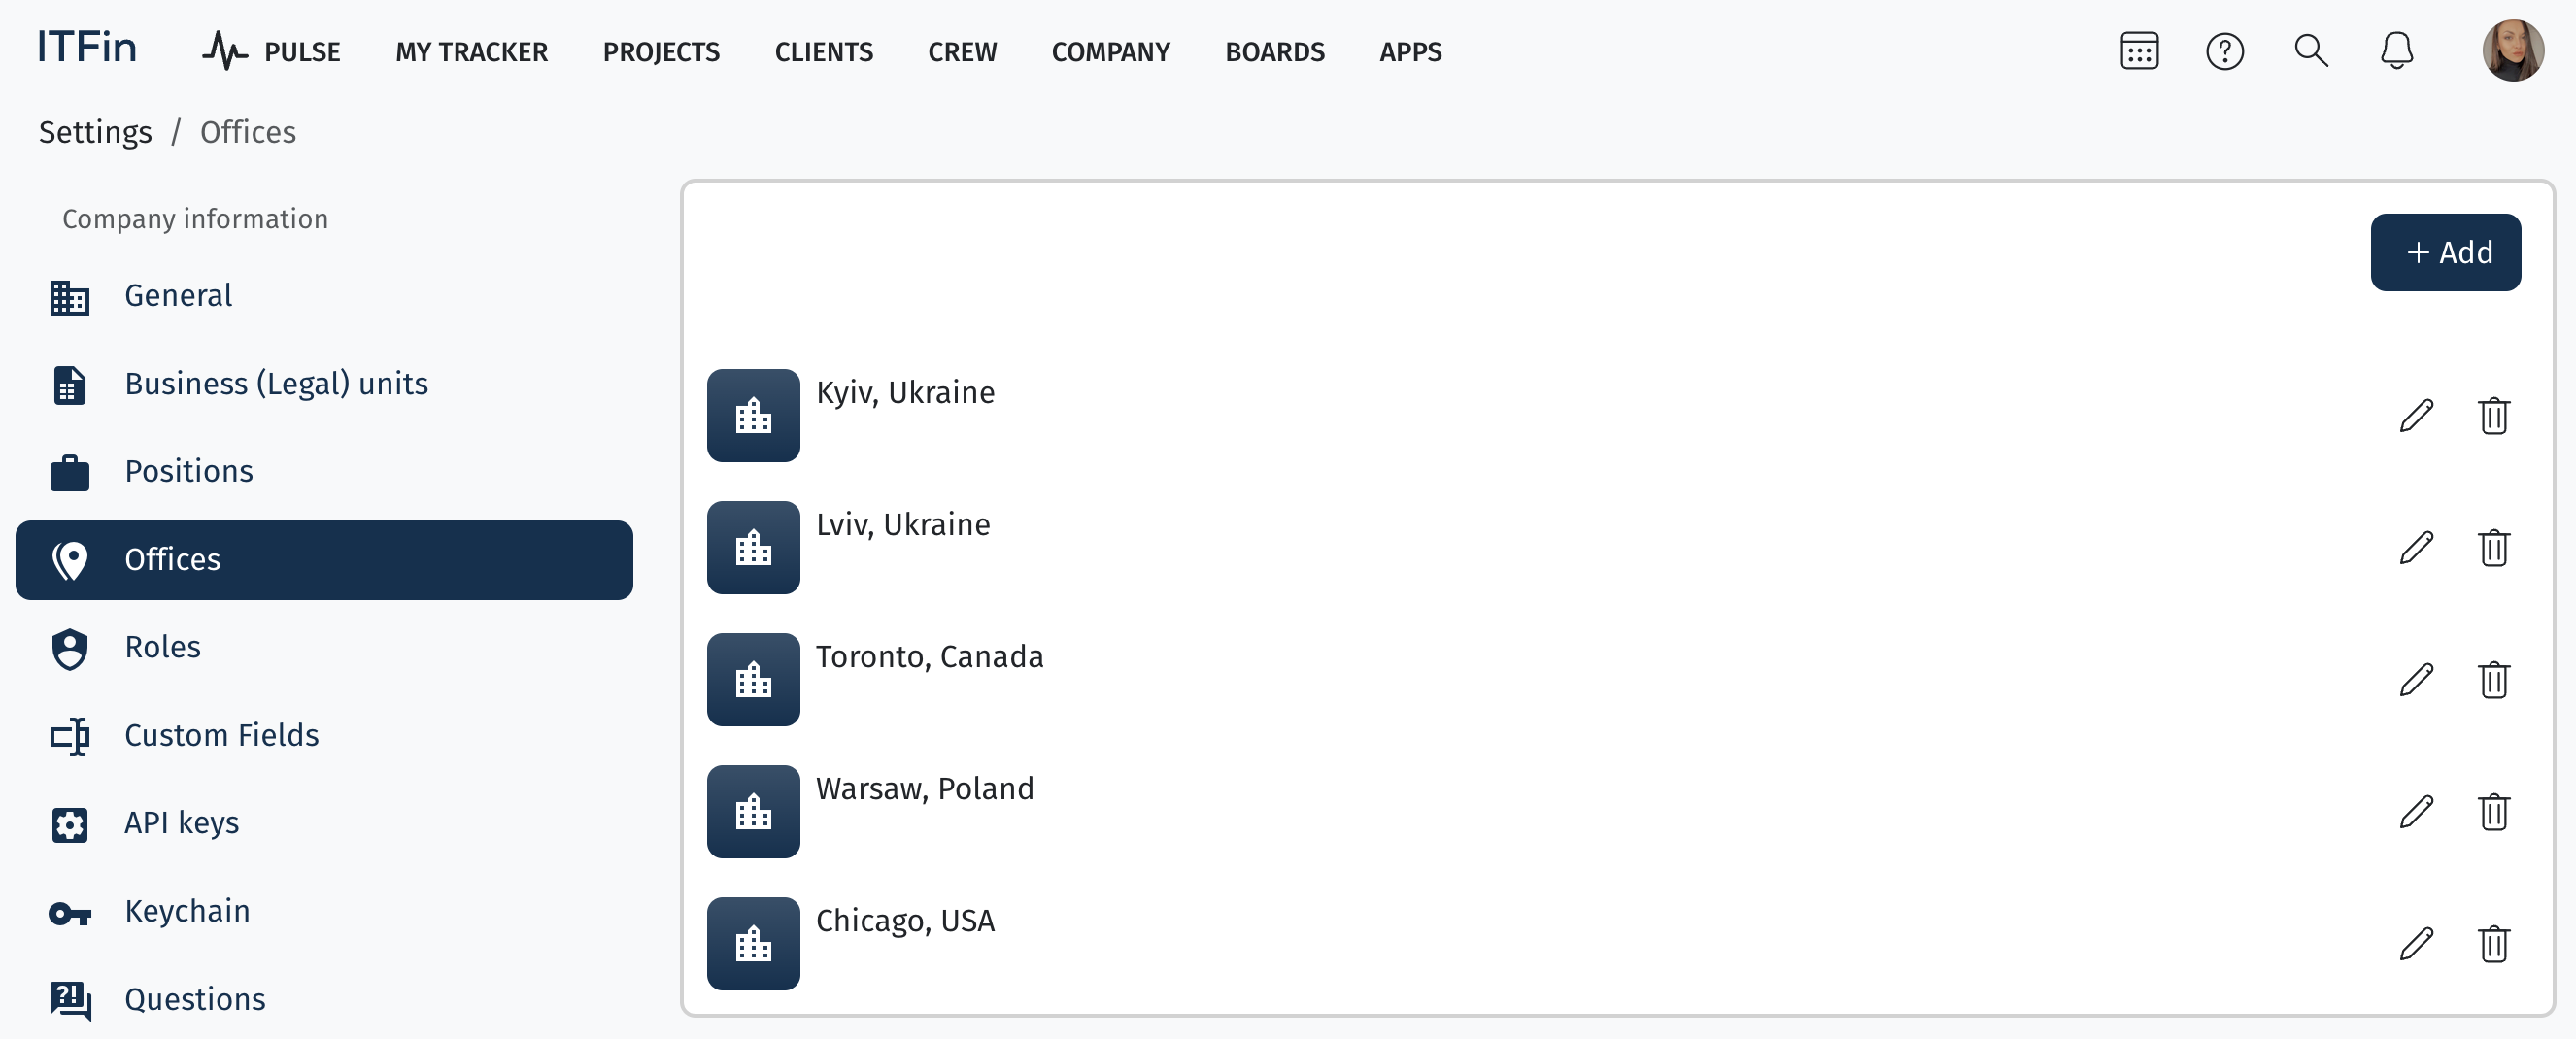
Task: Delete the Kyiv, Ukraine office
Action: [2493, 415]
